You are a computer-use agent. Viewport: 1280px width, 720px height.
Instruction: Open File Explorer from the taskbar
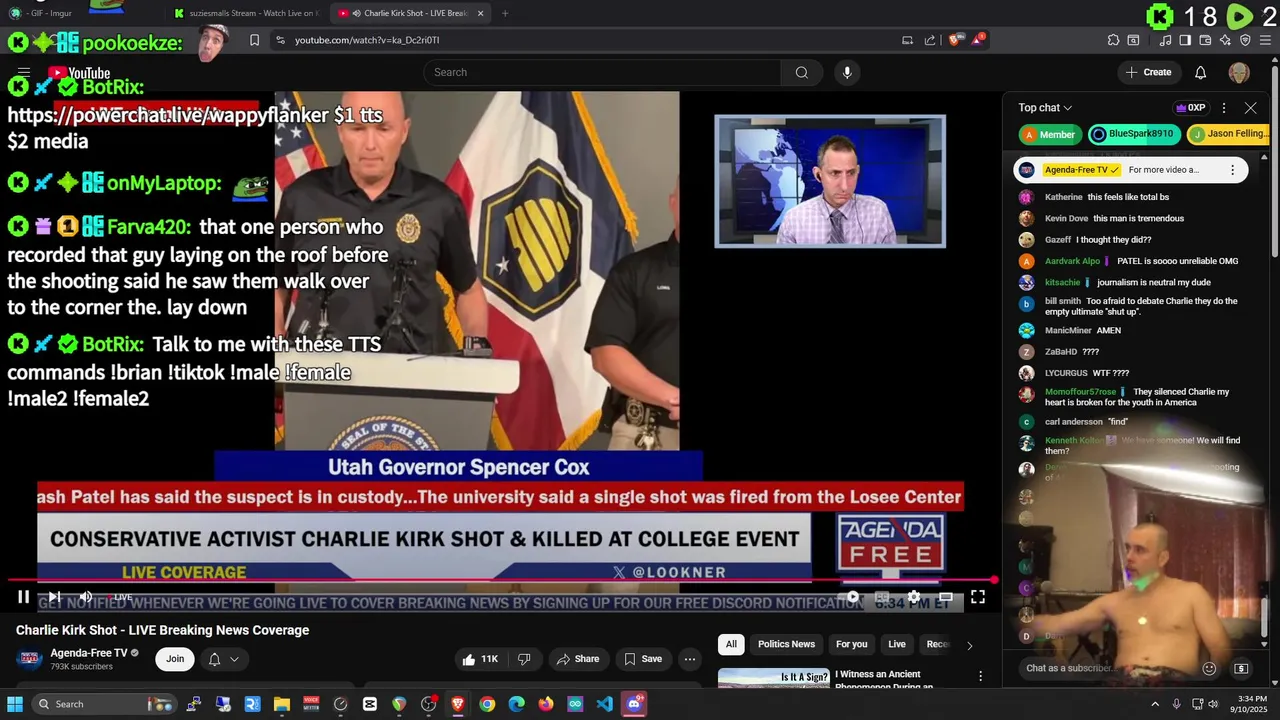(282, 704)
